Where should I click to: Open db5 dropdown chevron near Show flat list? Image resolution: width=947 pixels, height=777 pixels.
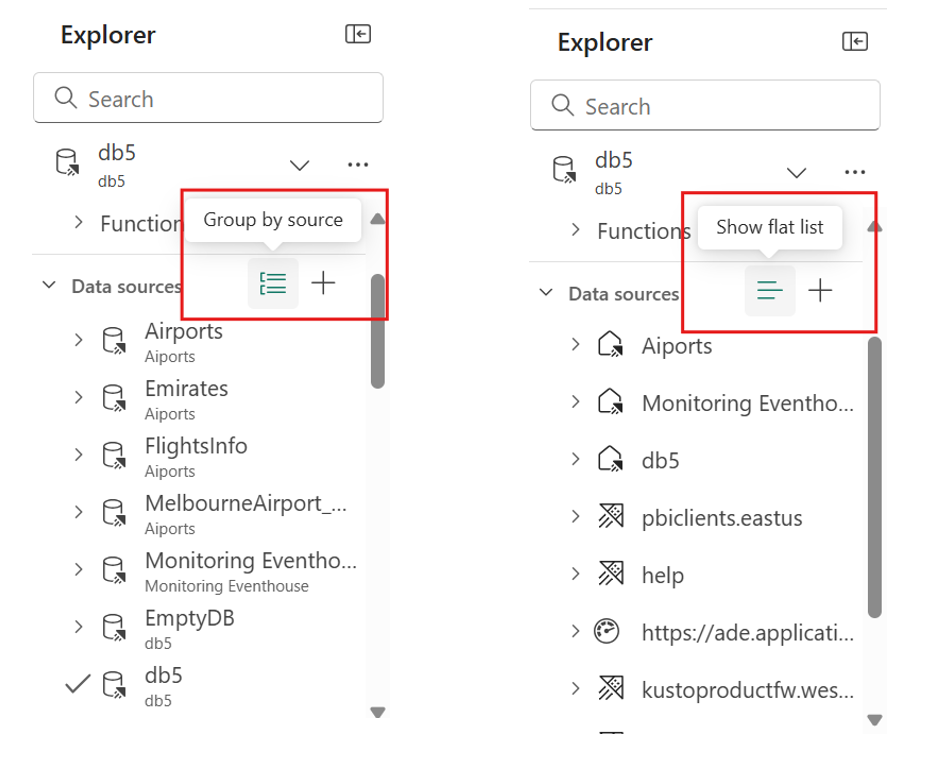coord(796,172)
